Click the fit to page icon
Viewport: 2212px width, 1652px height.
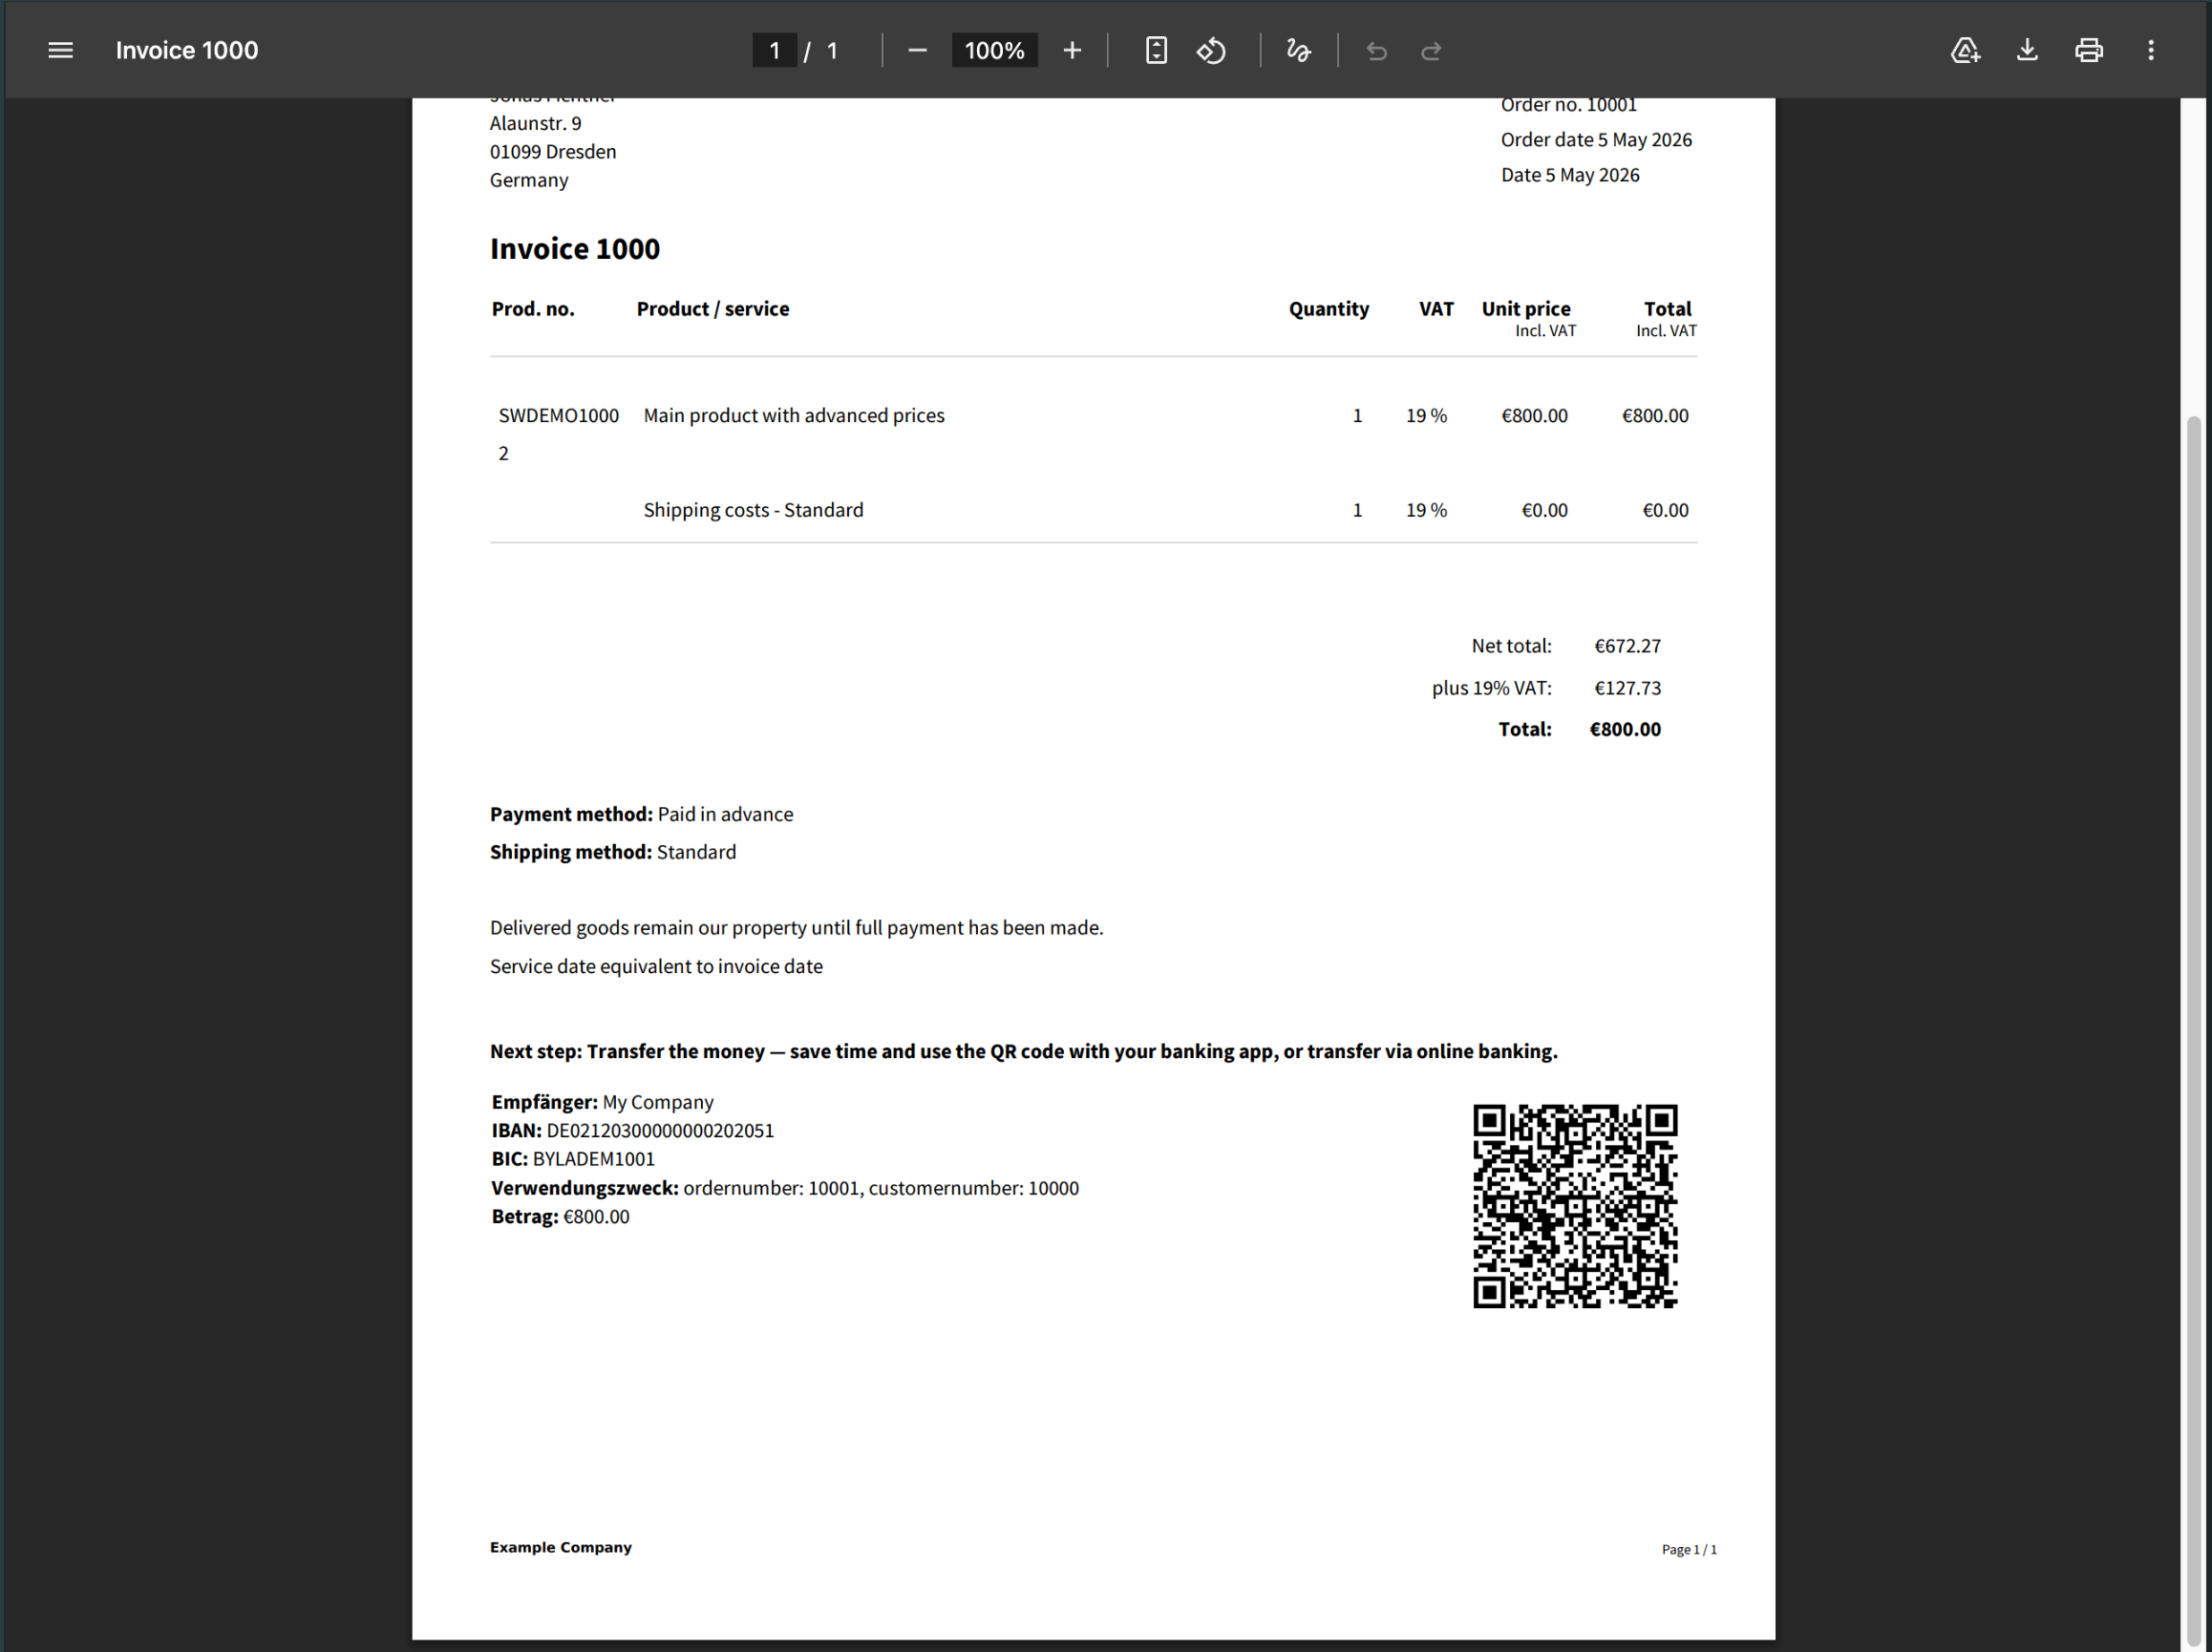[1156, 50]
